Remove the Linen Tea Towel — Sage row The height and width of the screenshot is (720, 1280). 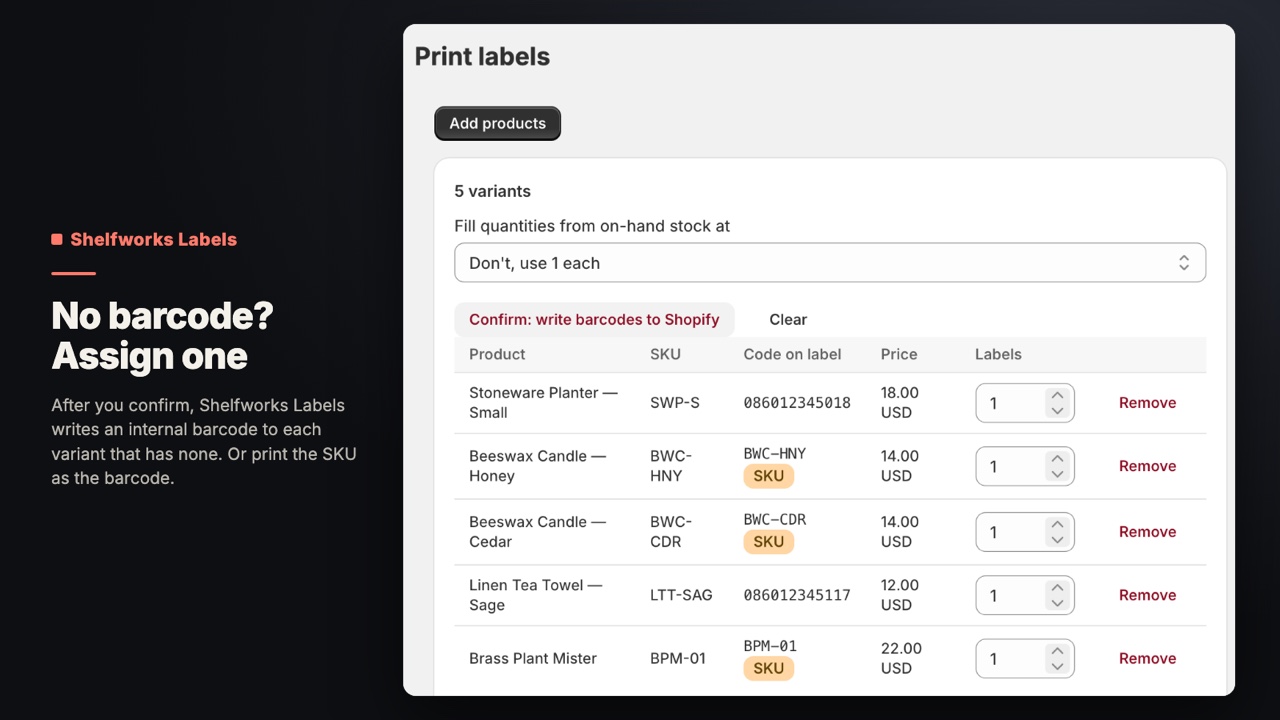pyautogui.click(x=1147, y=595)
